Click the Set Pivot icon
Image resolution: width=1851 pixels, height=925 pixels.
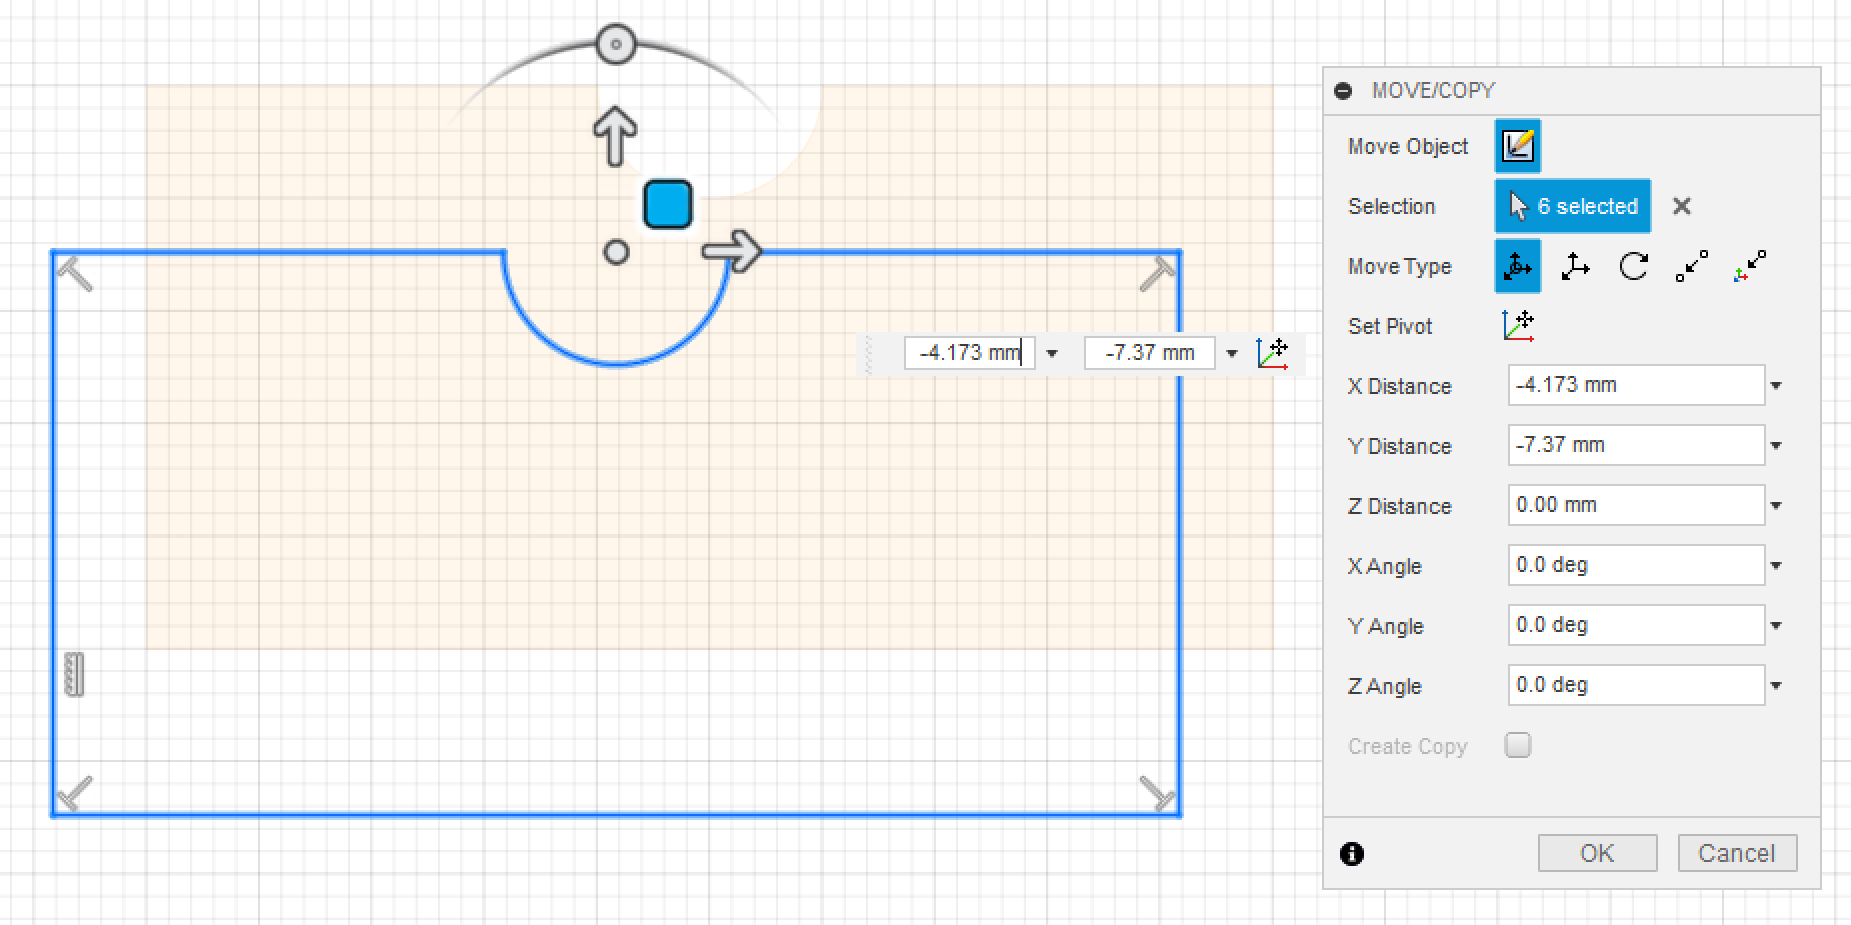pos(1517,325)
